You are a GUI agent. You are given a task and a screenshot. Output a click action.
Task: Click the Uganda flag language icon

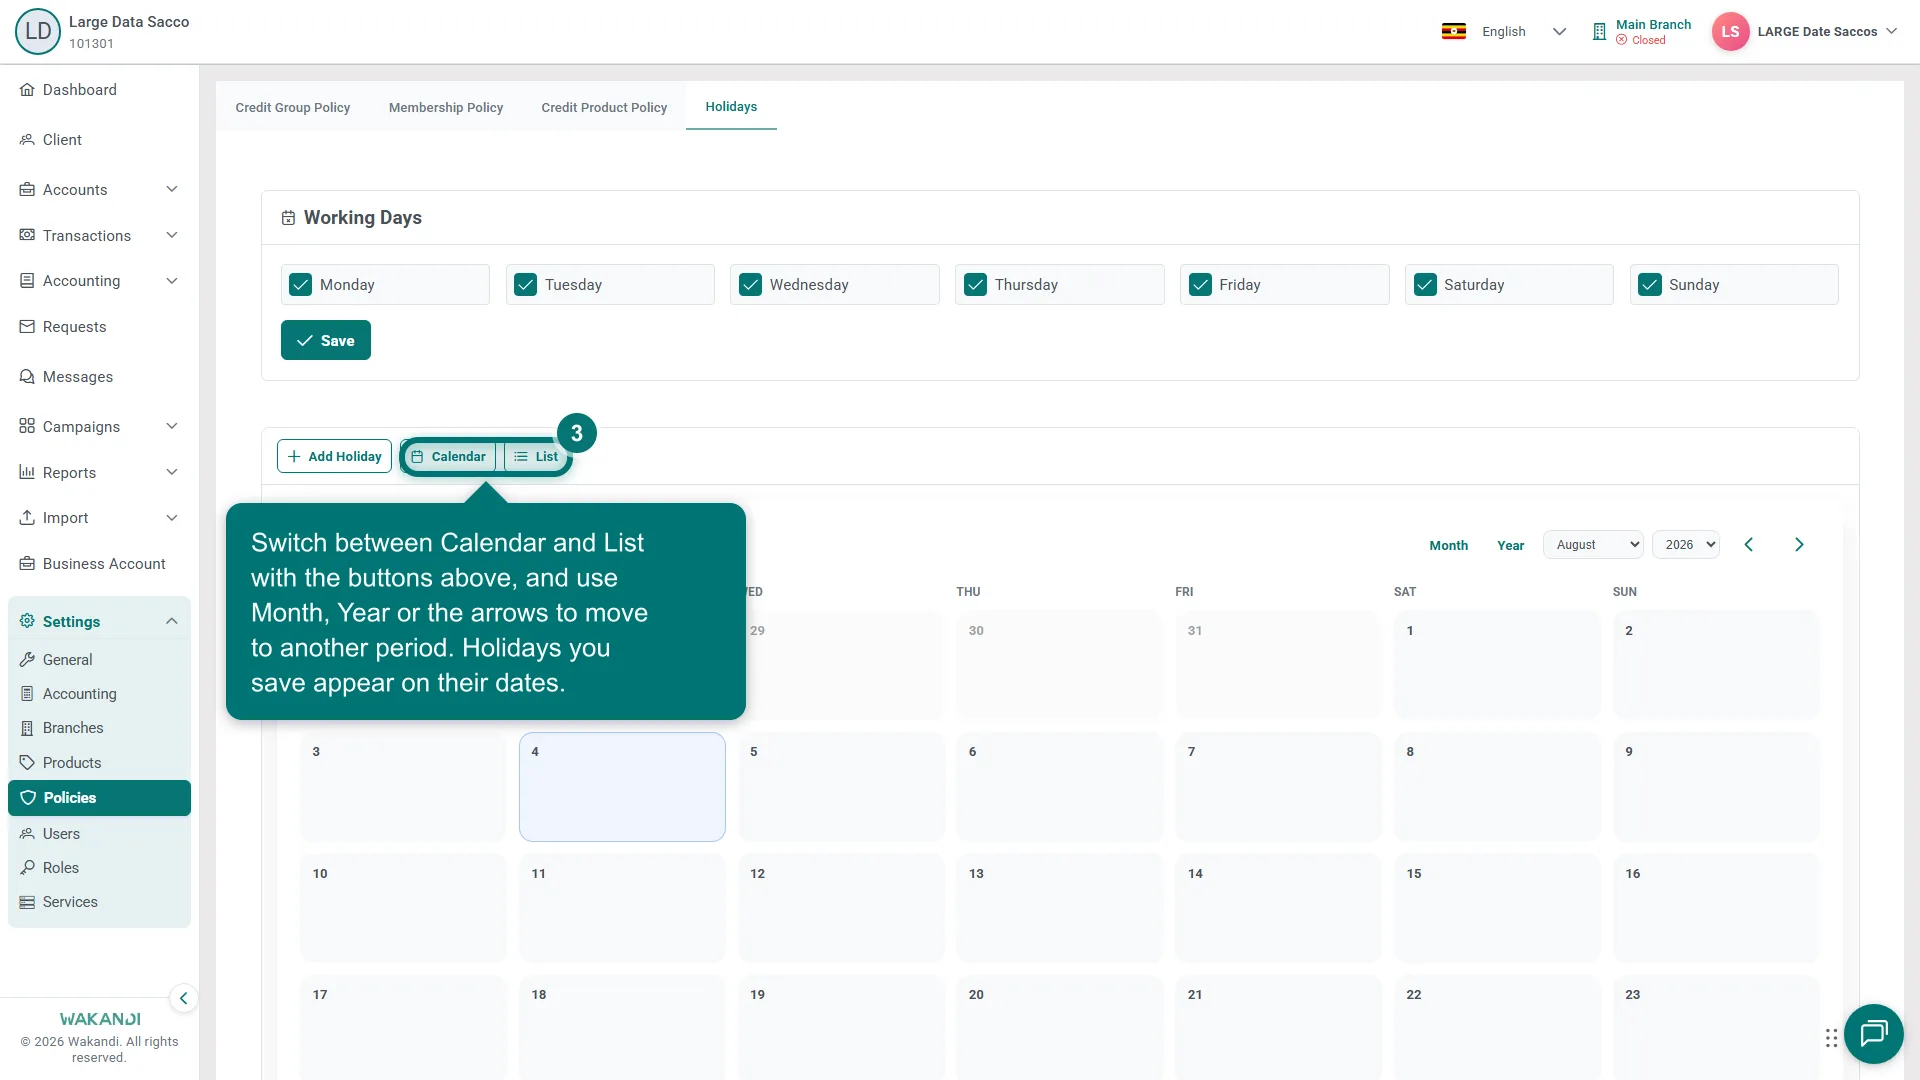pyautogui.click(x=1454, y=32)
